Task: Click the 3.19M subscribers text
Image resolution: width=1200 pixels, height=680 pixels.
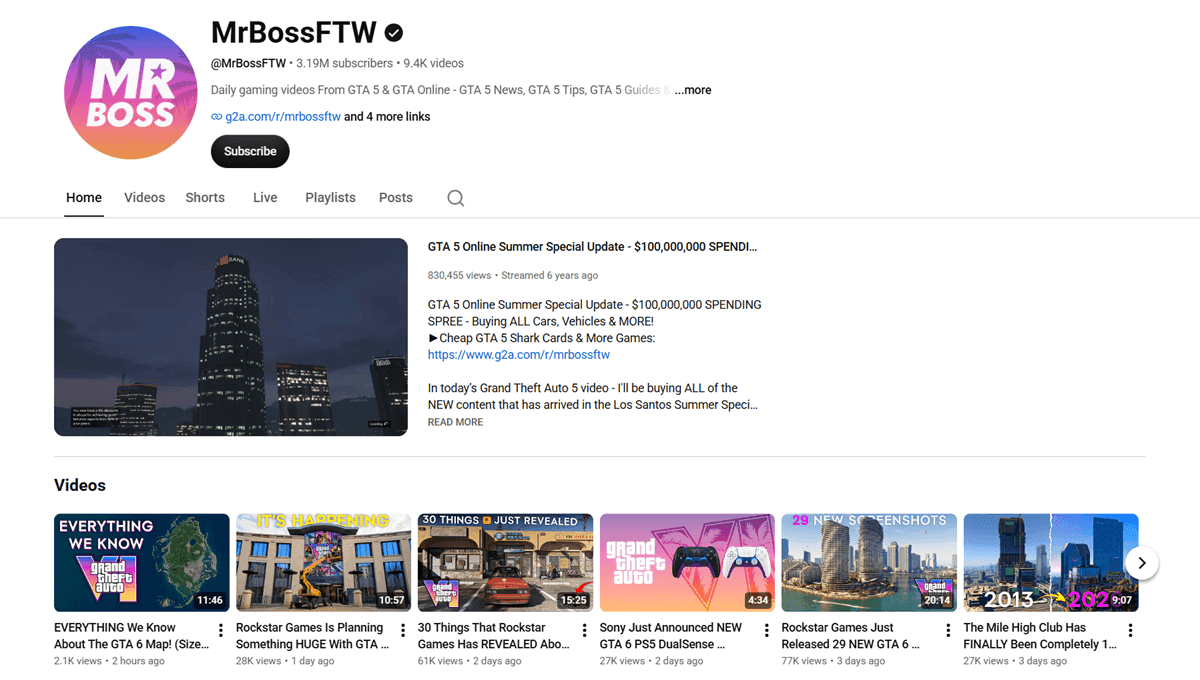Action: (x=344, y=63)
